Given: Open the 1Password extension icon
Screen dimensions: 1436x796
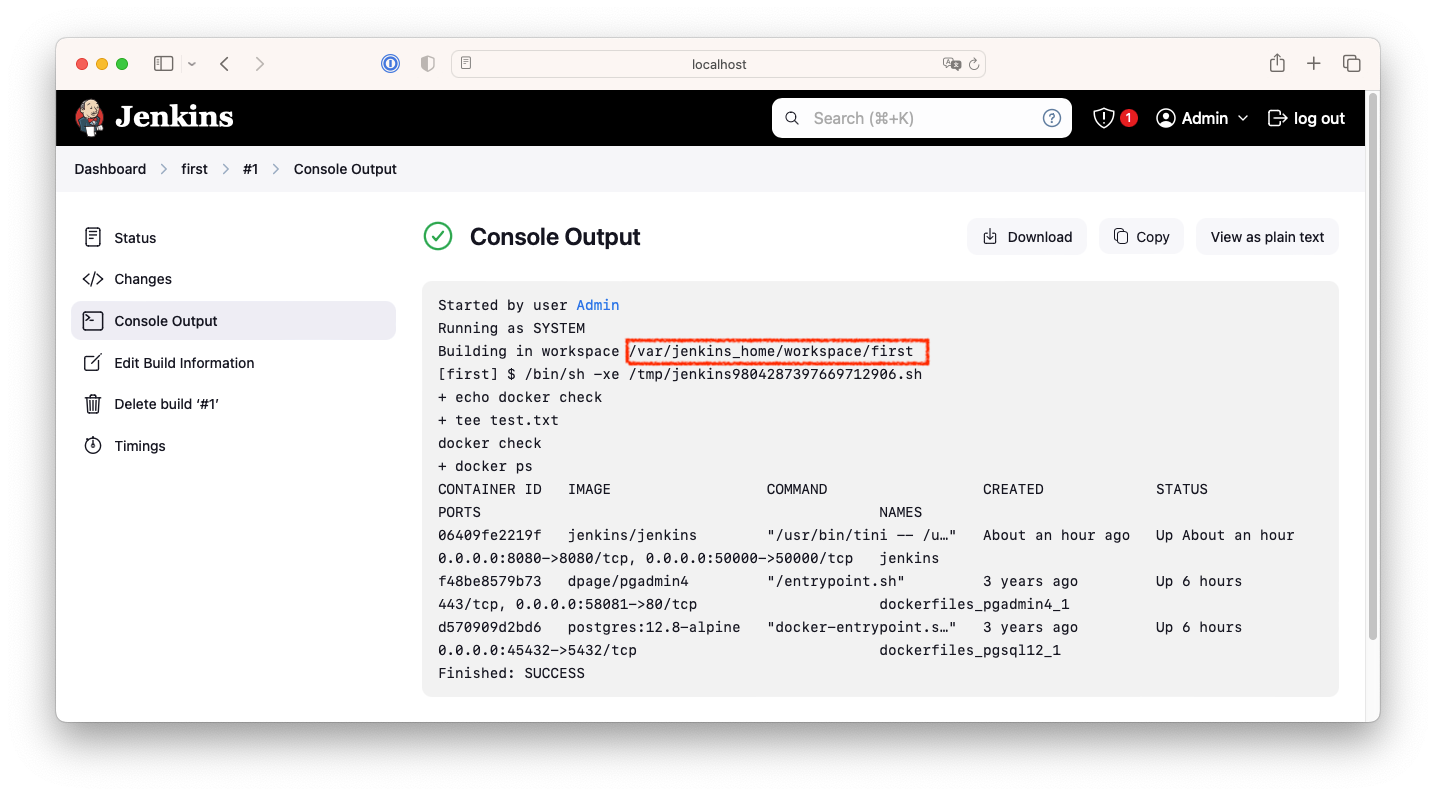Looking at the screenshot, I should [390, 64].
